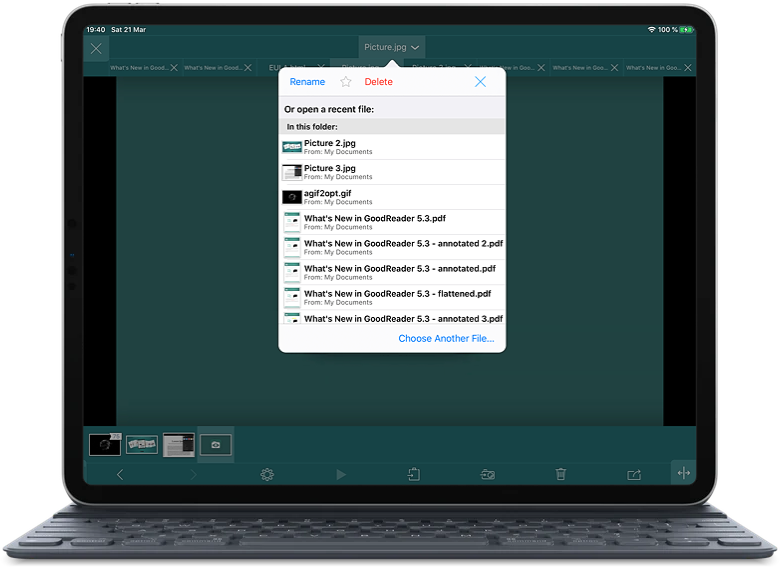Click the Wi-Fi icon in the status bar
This screenshot has width=780, height=567.
tap(651, 30)
